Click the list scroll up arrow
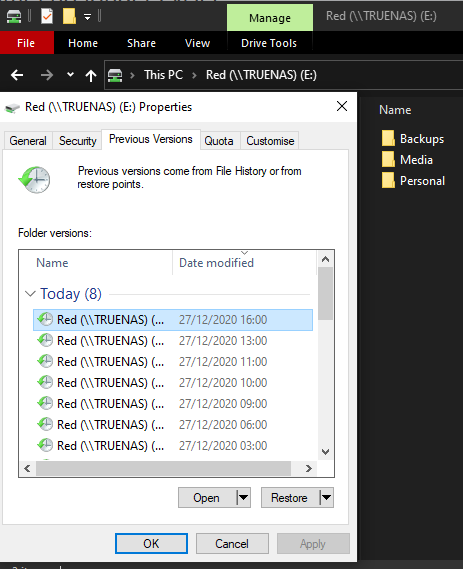This screenshot has width=463, height=569. 325,259
